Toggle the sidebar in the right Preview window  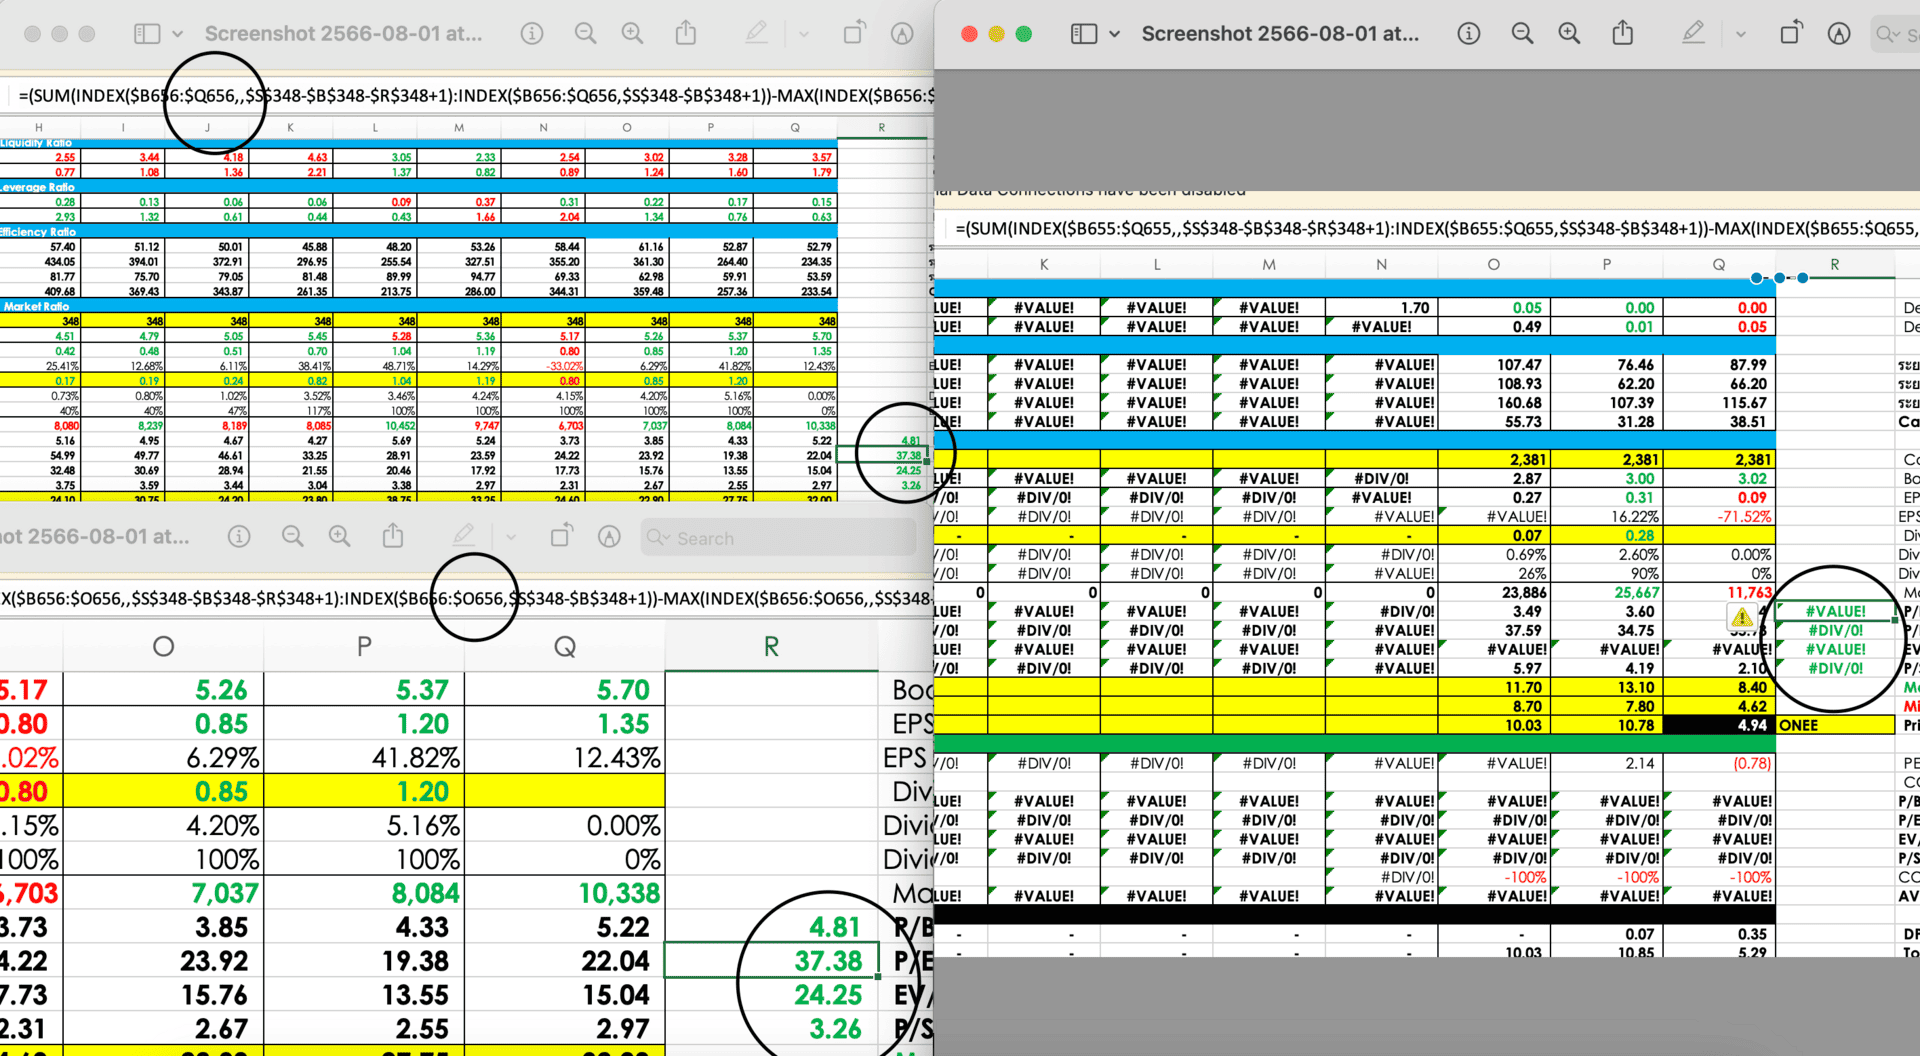[1083, 34]
